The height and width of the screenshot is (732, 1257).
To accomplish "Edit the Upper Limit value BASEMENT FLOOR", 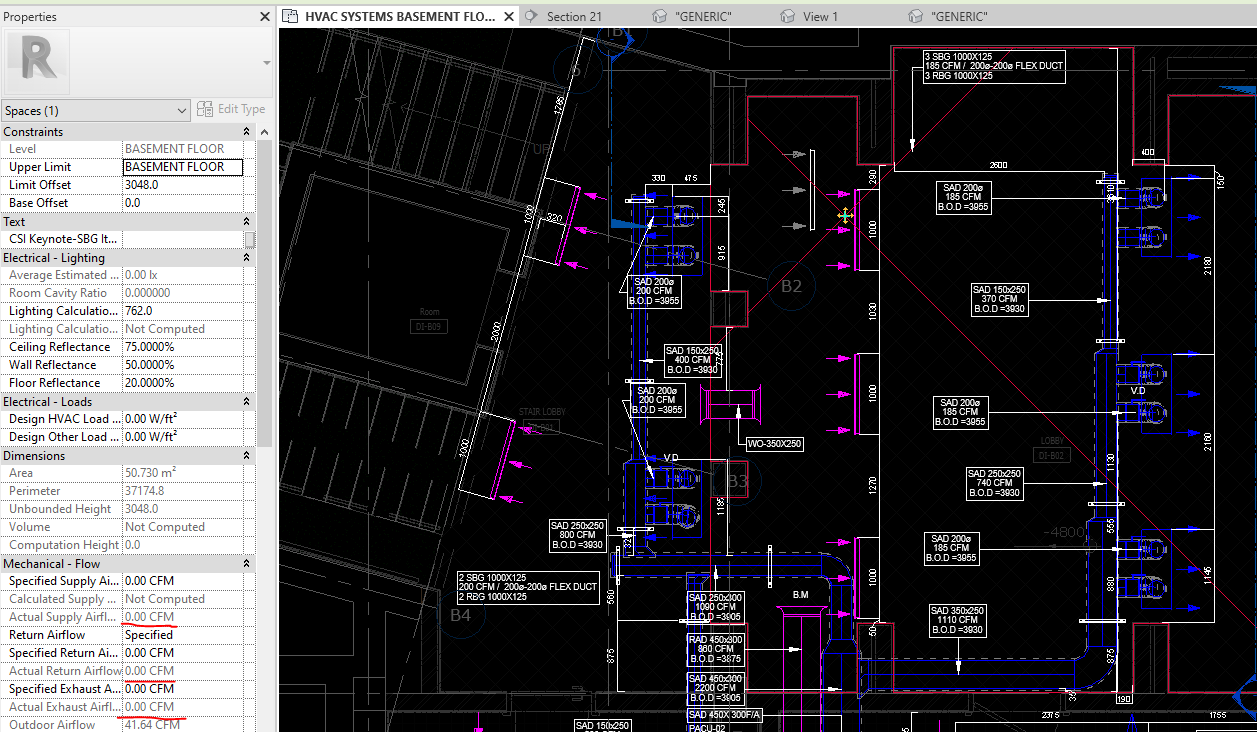I will 183,166.
